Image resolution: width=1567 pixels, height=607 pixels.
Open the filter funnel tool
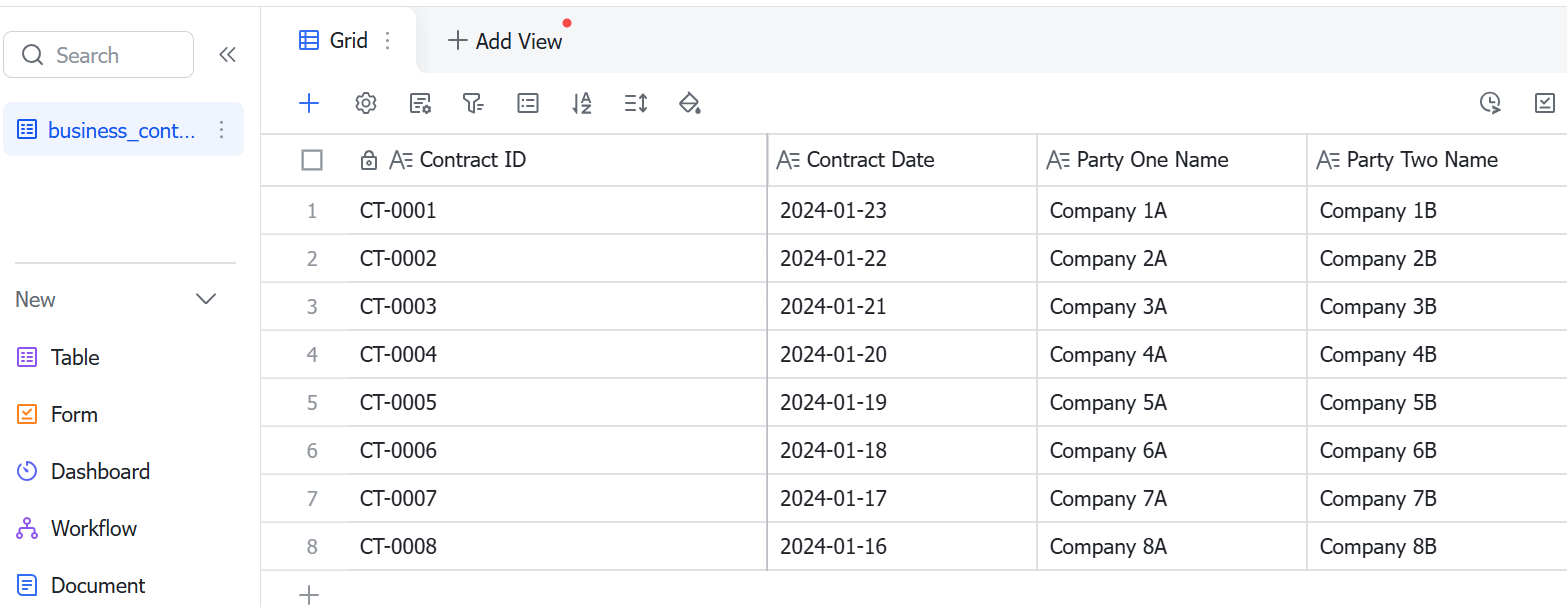(473, 103)
